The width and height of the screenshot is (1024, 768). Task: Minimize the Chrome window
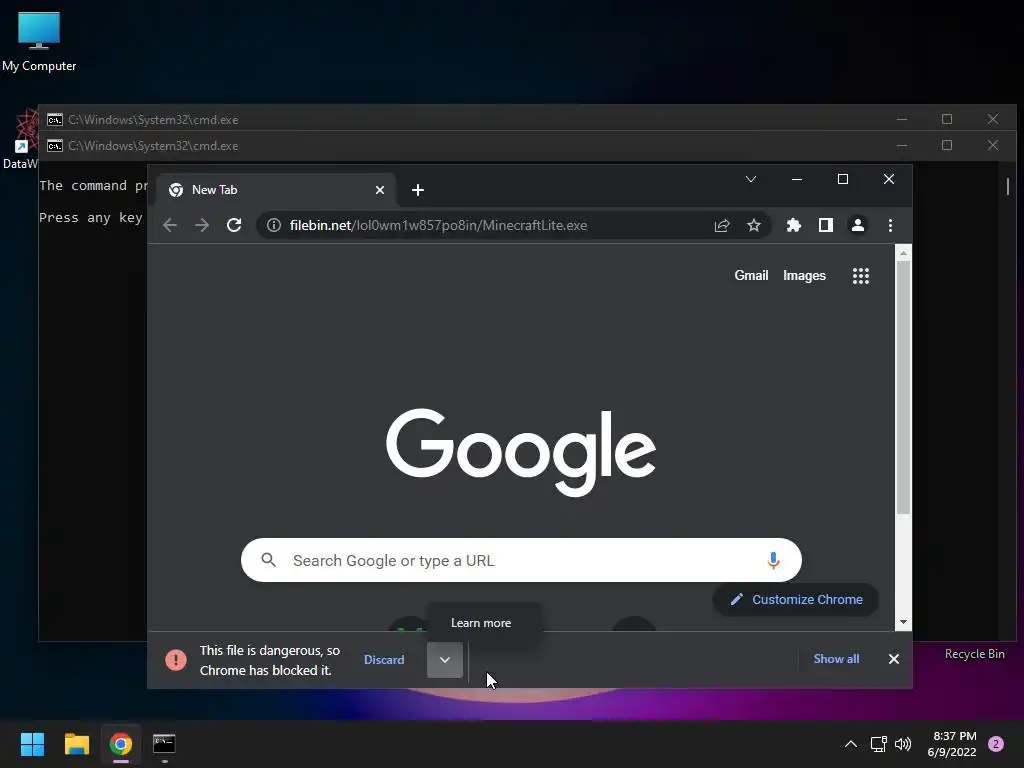click(x=797, y=179)
